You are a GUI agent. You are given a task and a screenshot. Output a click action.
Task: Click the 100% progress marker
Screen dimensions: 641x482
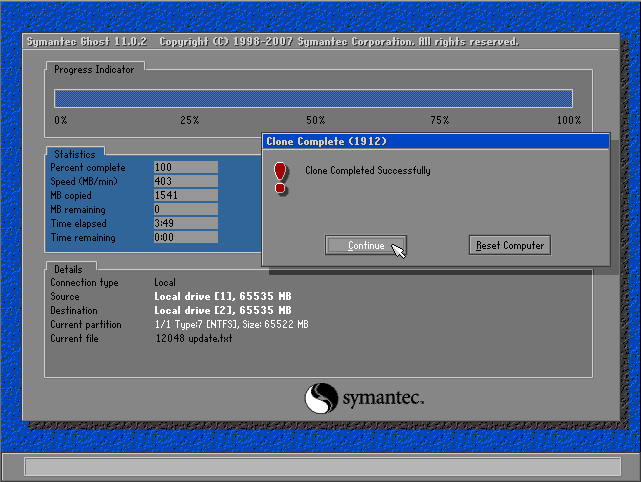coord(569,120)
